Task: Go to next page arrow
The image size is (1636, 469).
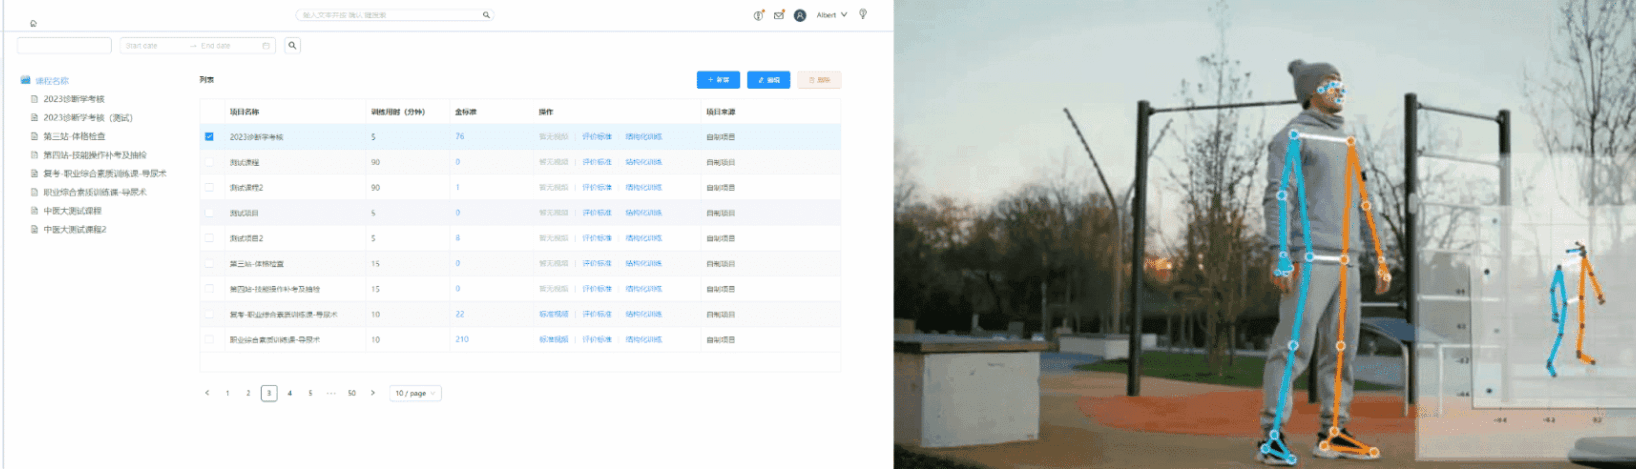Action: 373,393
